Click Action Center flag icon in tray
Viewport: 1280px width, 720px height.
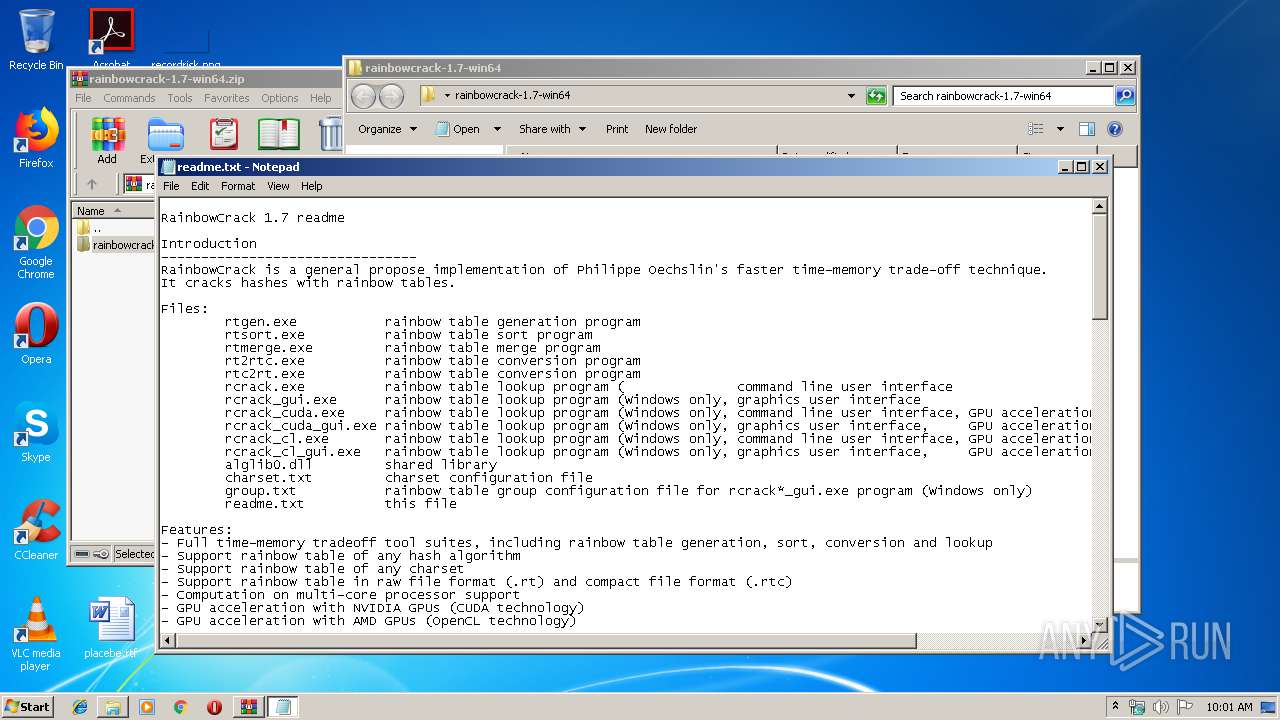(1185, 707)
